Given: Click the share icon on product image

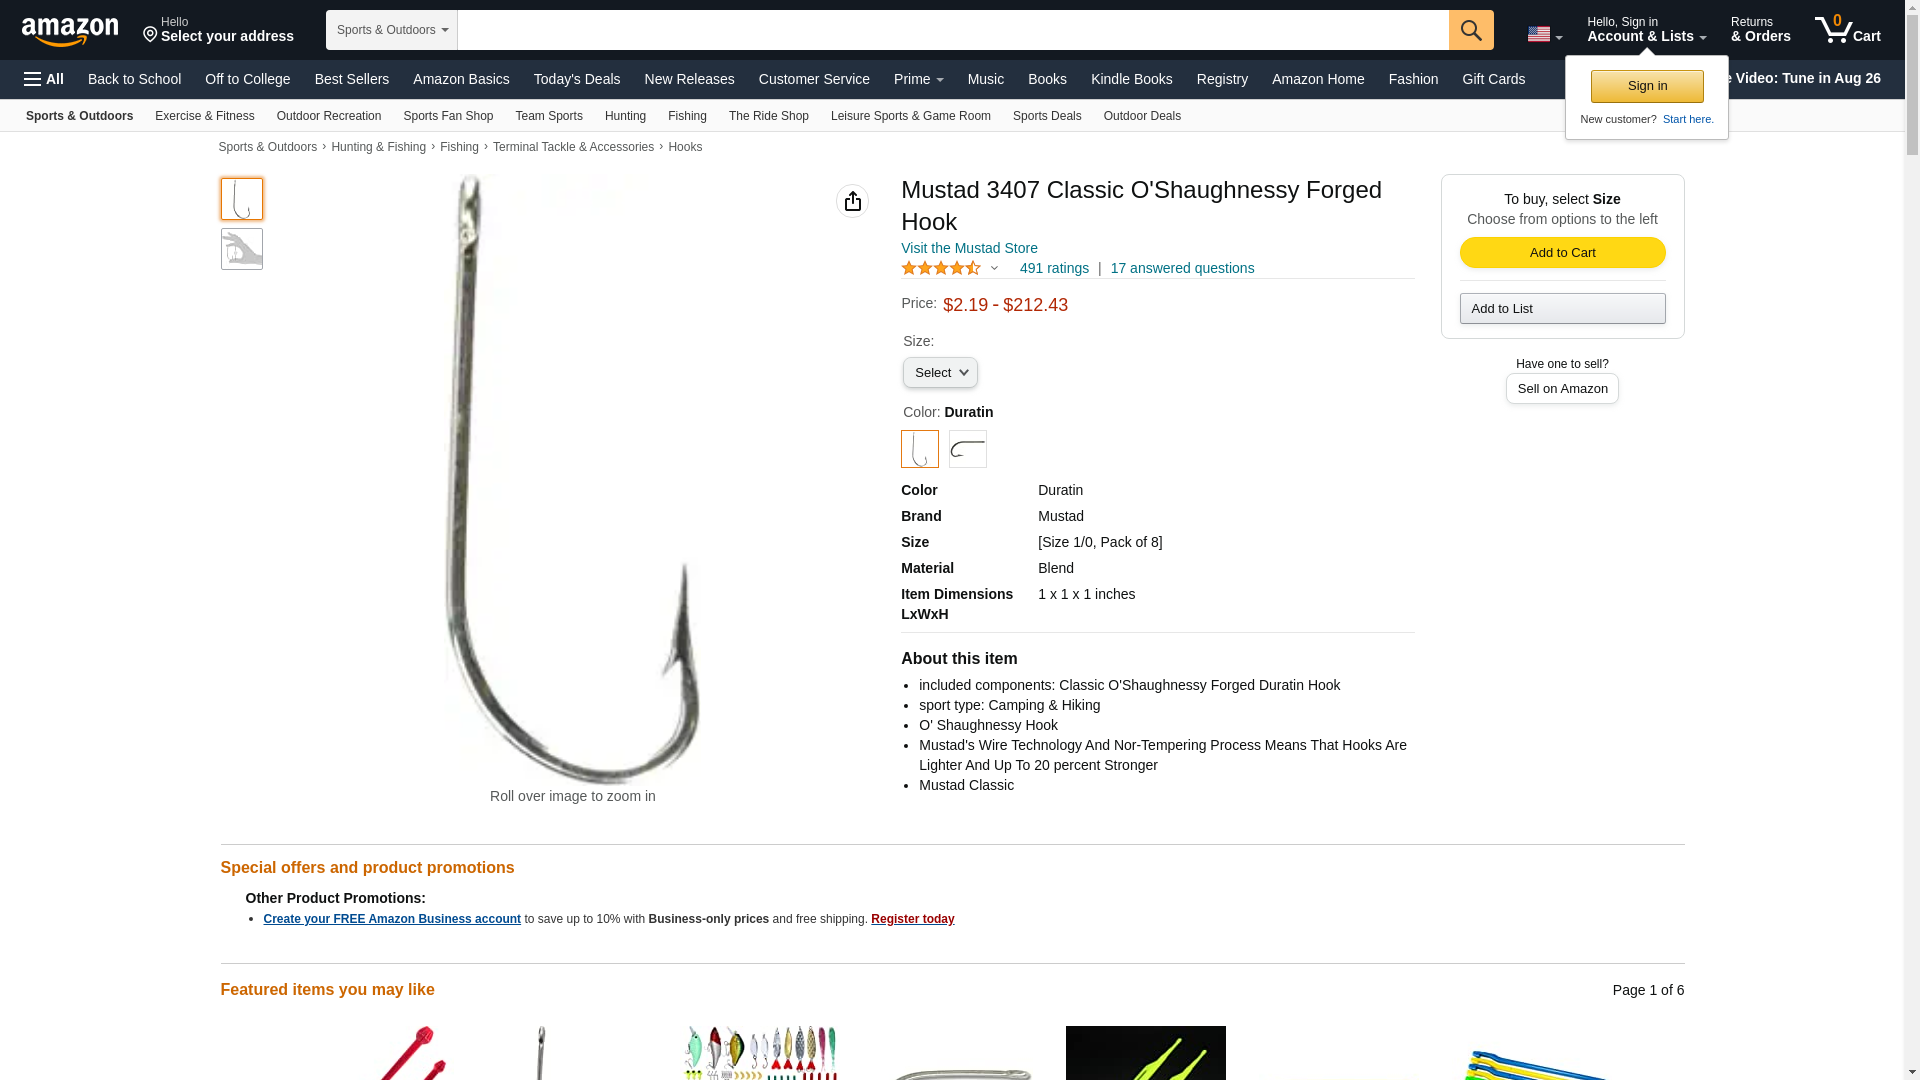Looking at the screenshot, I should [852, 201].
